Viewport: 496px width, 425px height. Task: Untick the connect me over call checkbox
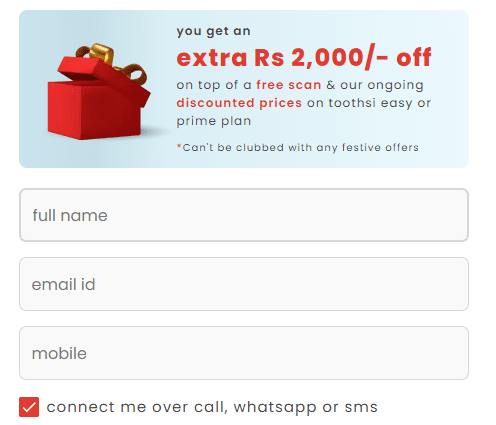[x=29, y=407]
